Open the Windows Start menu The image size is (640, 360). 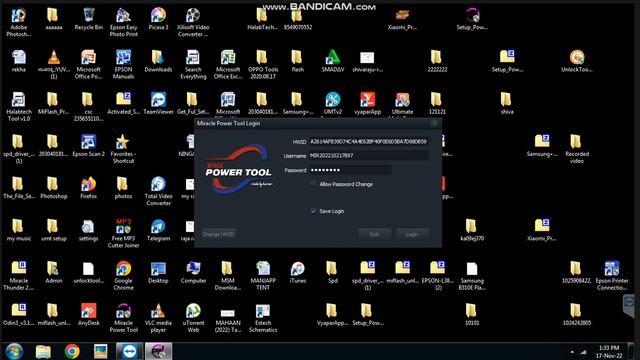14,351
